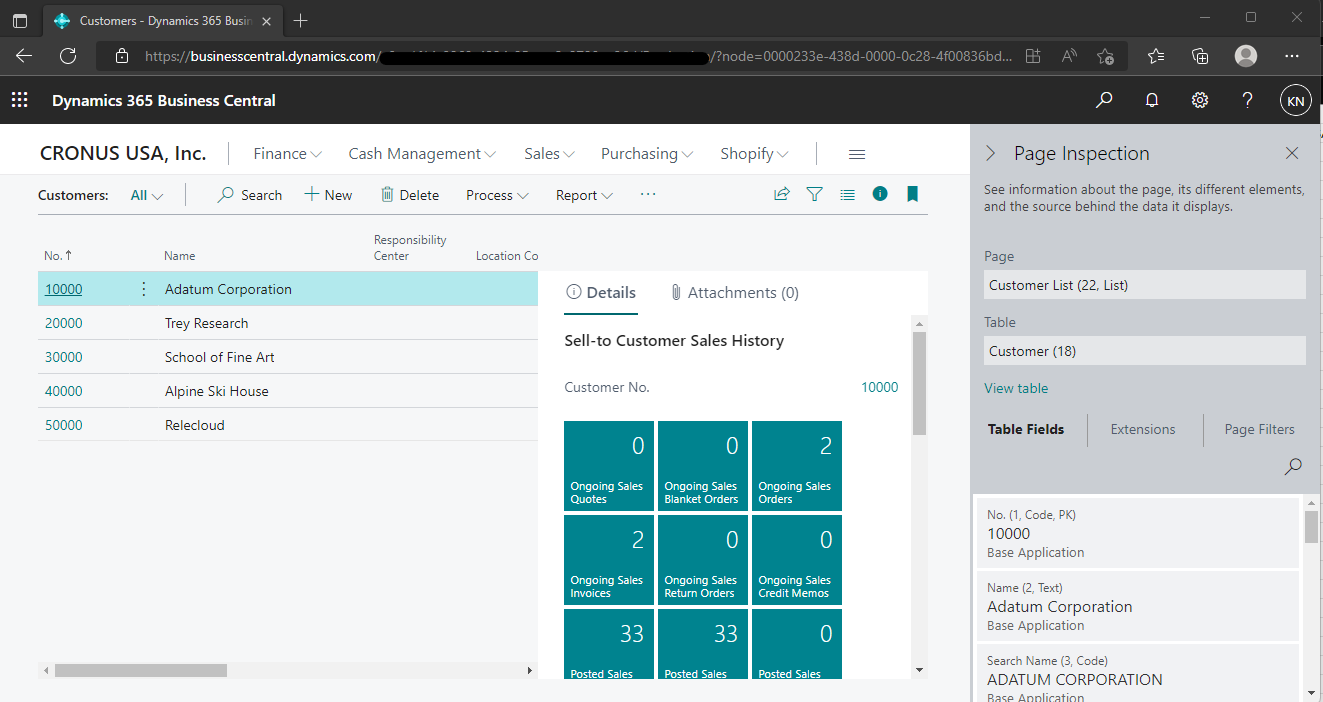Toggle the FactBox information icon
This screenshot has height=702, width=1323.
880,194
